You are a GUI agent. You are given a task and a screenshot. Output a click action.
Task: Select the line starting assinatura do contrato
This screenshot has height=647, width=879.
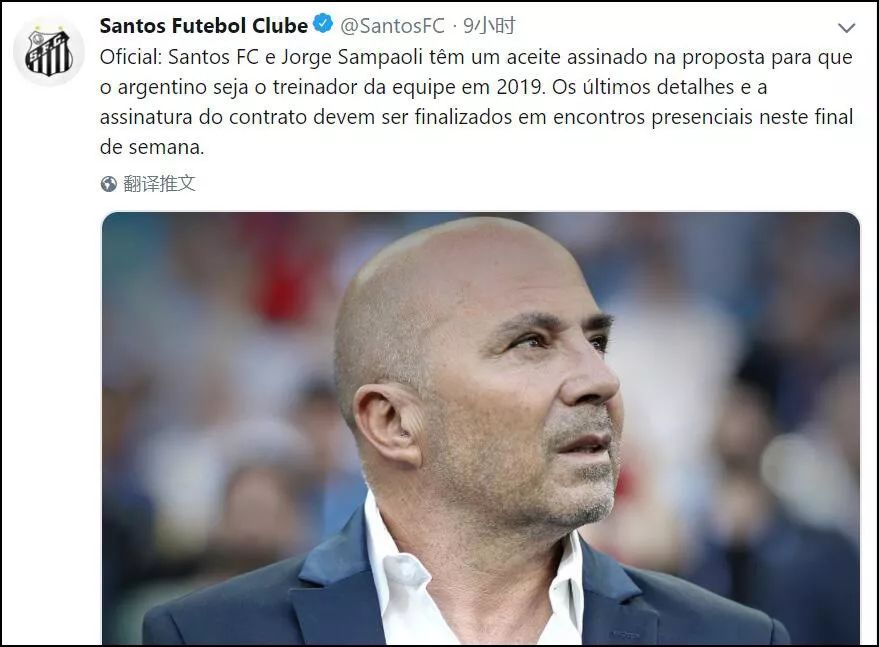476,117
